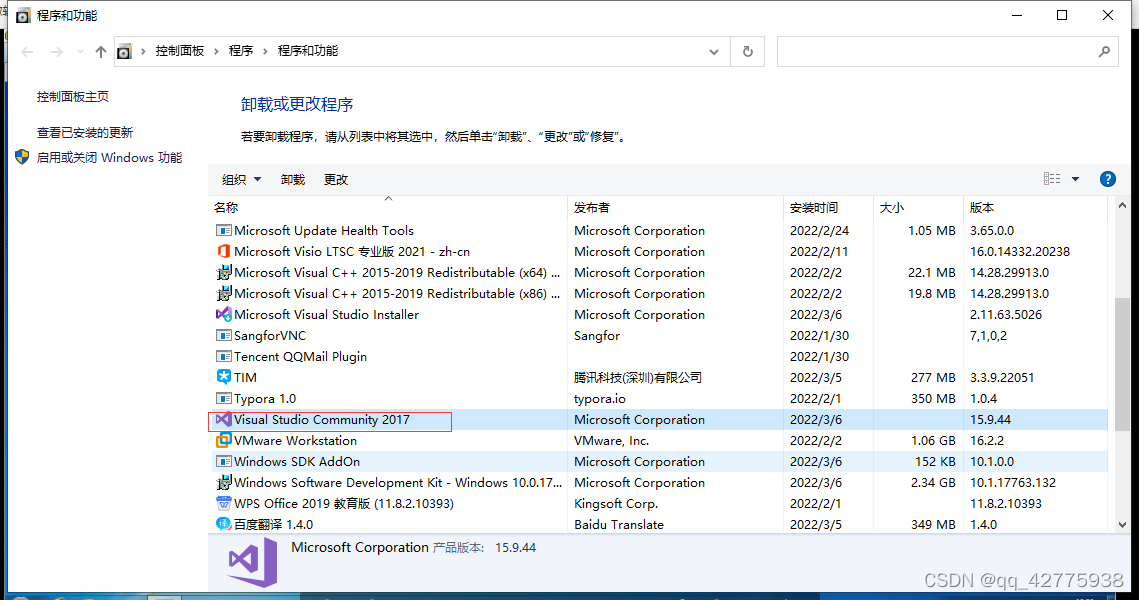The width and height of the screenshot is (1139, 600).
Task: Click the Visual C++ 2015-2019 x86 installer icon
Action: (x=224, y=293)
